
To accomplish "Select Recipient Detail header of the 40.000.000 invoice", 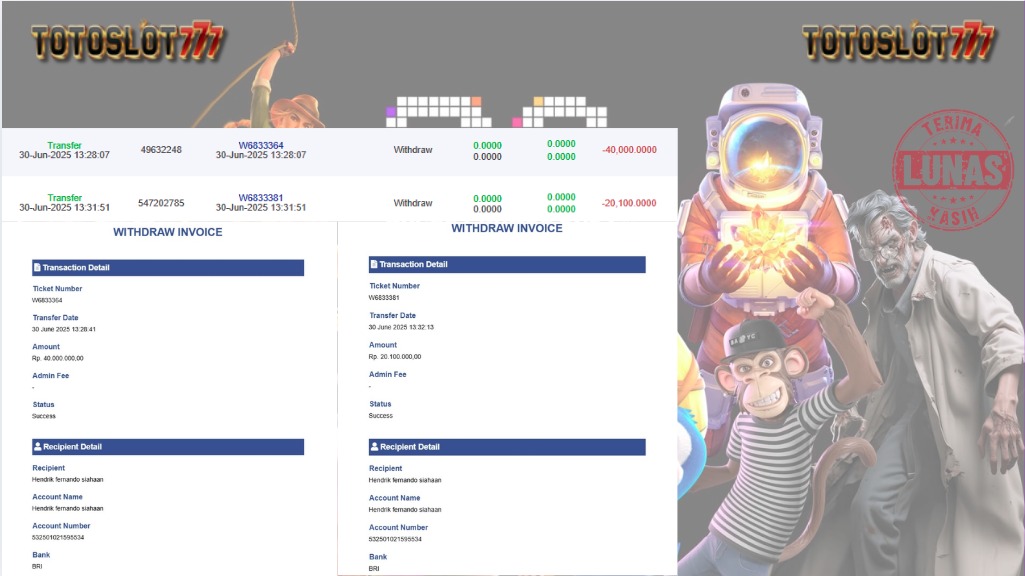I will tap(168, 447).
